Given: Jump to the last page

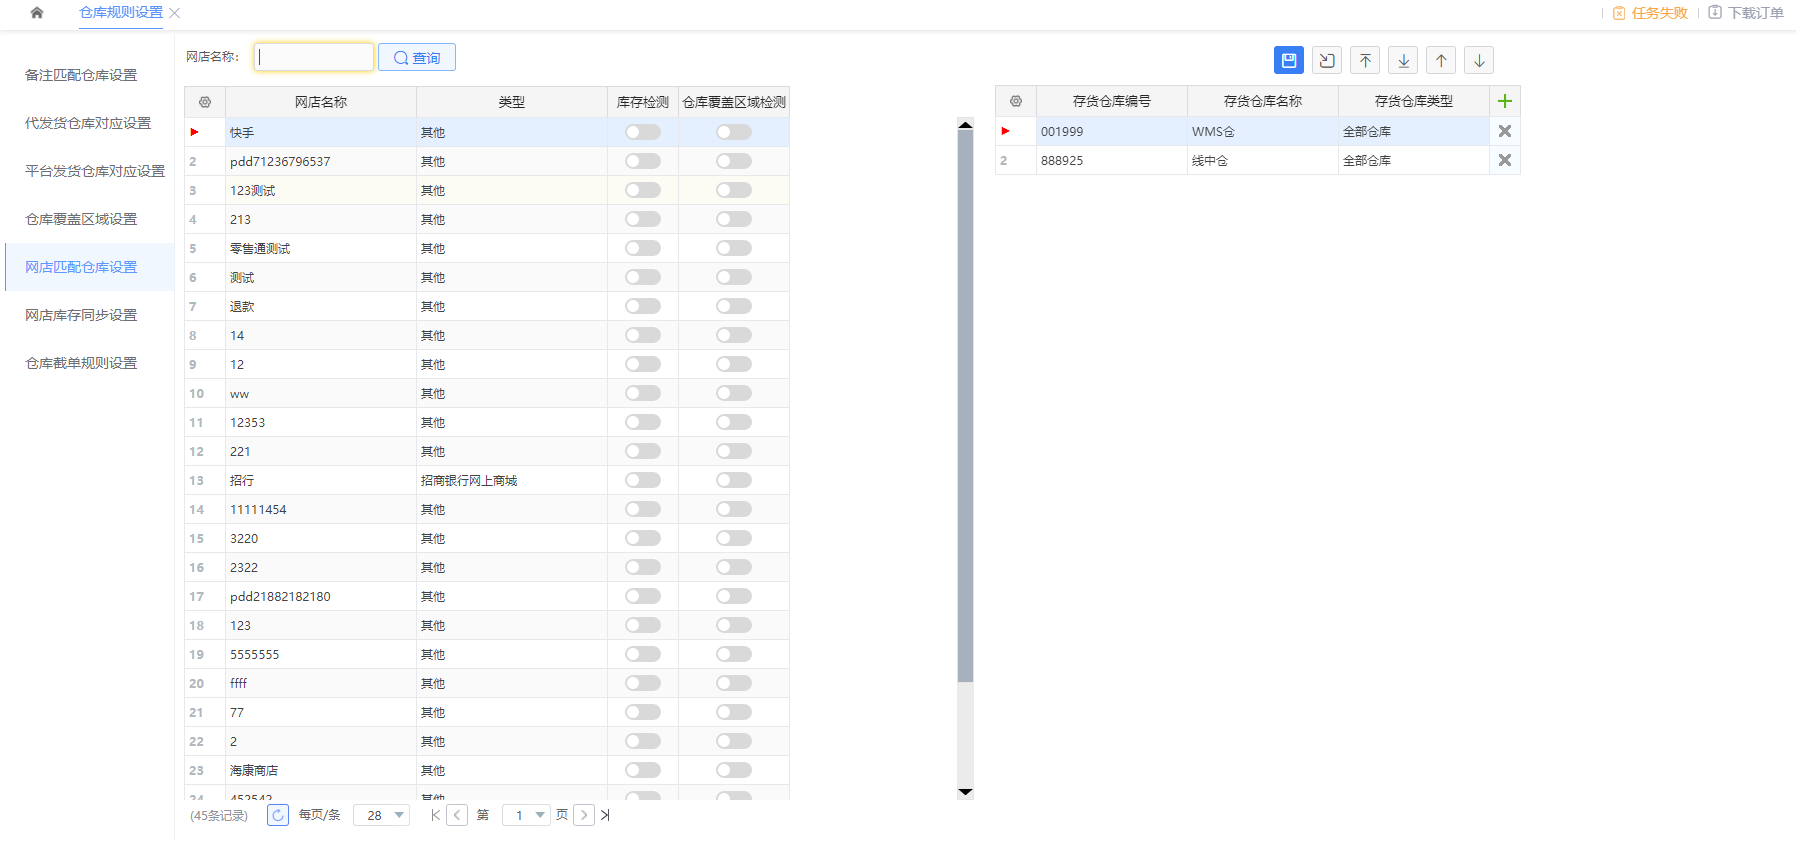Looking at the screenshot, I should 605,815.
